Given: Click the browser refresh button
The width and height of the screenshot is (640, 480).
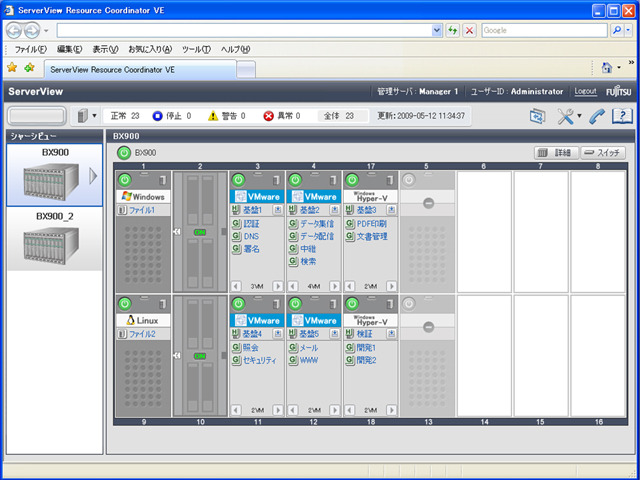Looking at the screenshot, I should (x=452, y=30).
